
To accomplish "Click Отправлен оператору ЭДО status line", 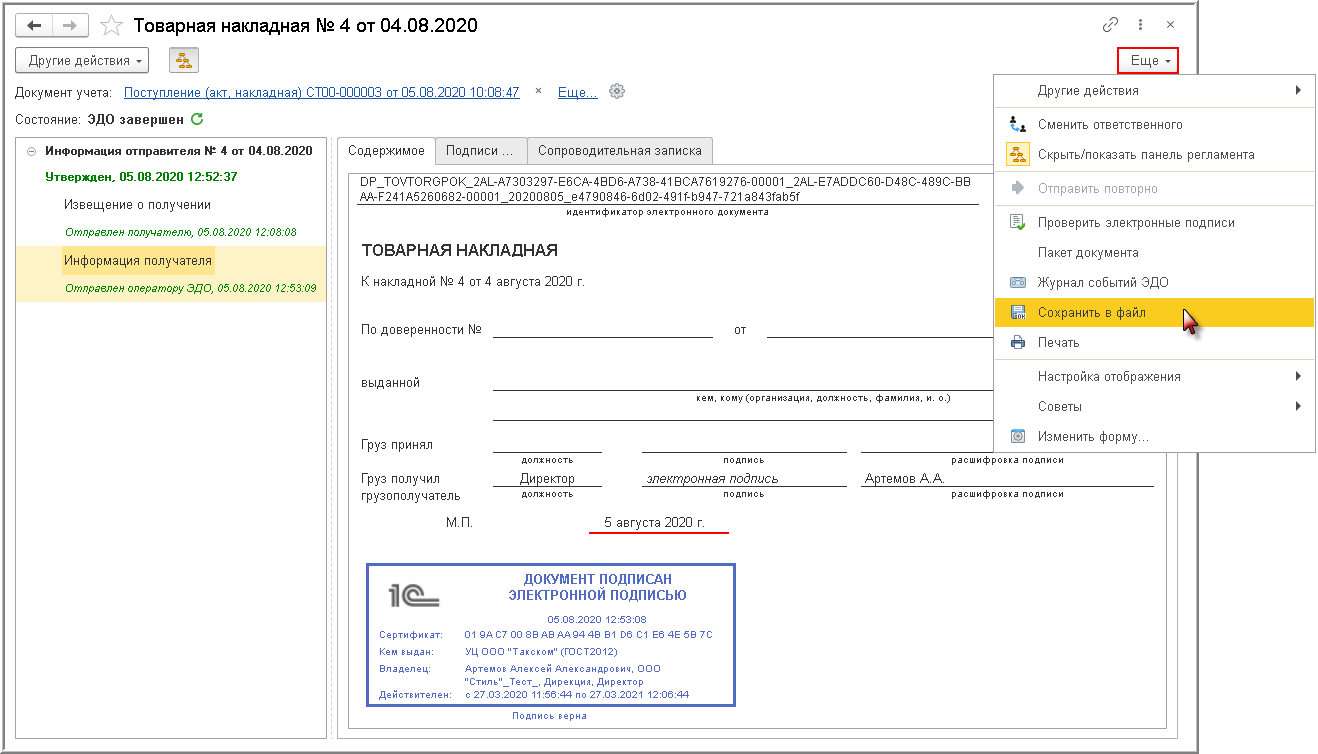I will click(x=191, y=289).
